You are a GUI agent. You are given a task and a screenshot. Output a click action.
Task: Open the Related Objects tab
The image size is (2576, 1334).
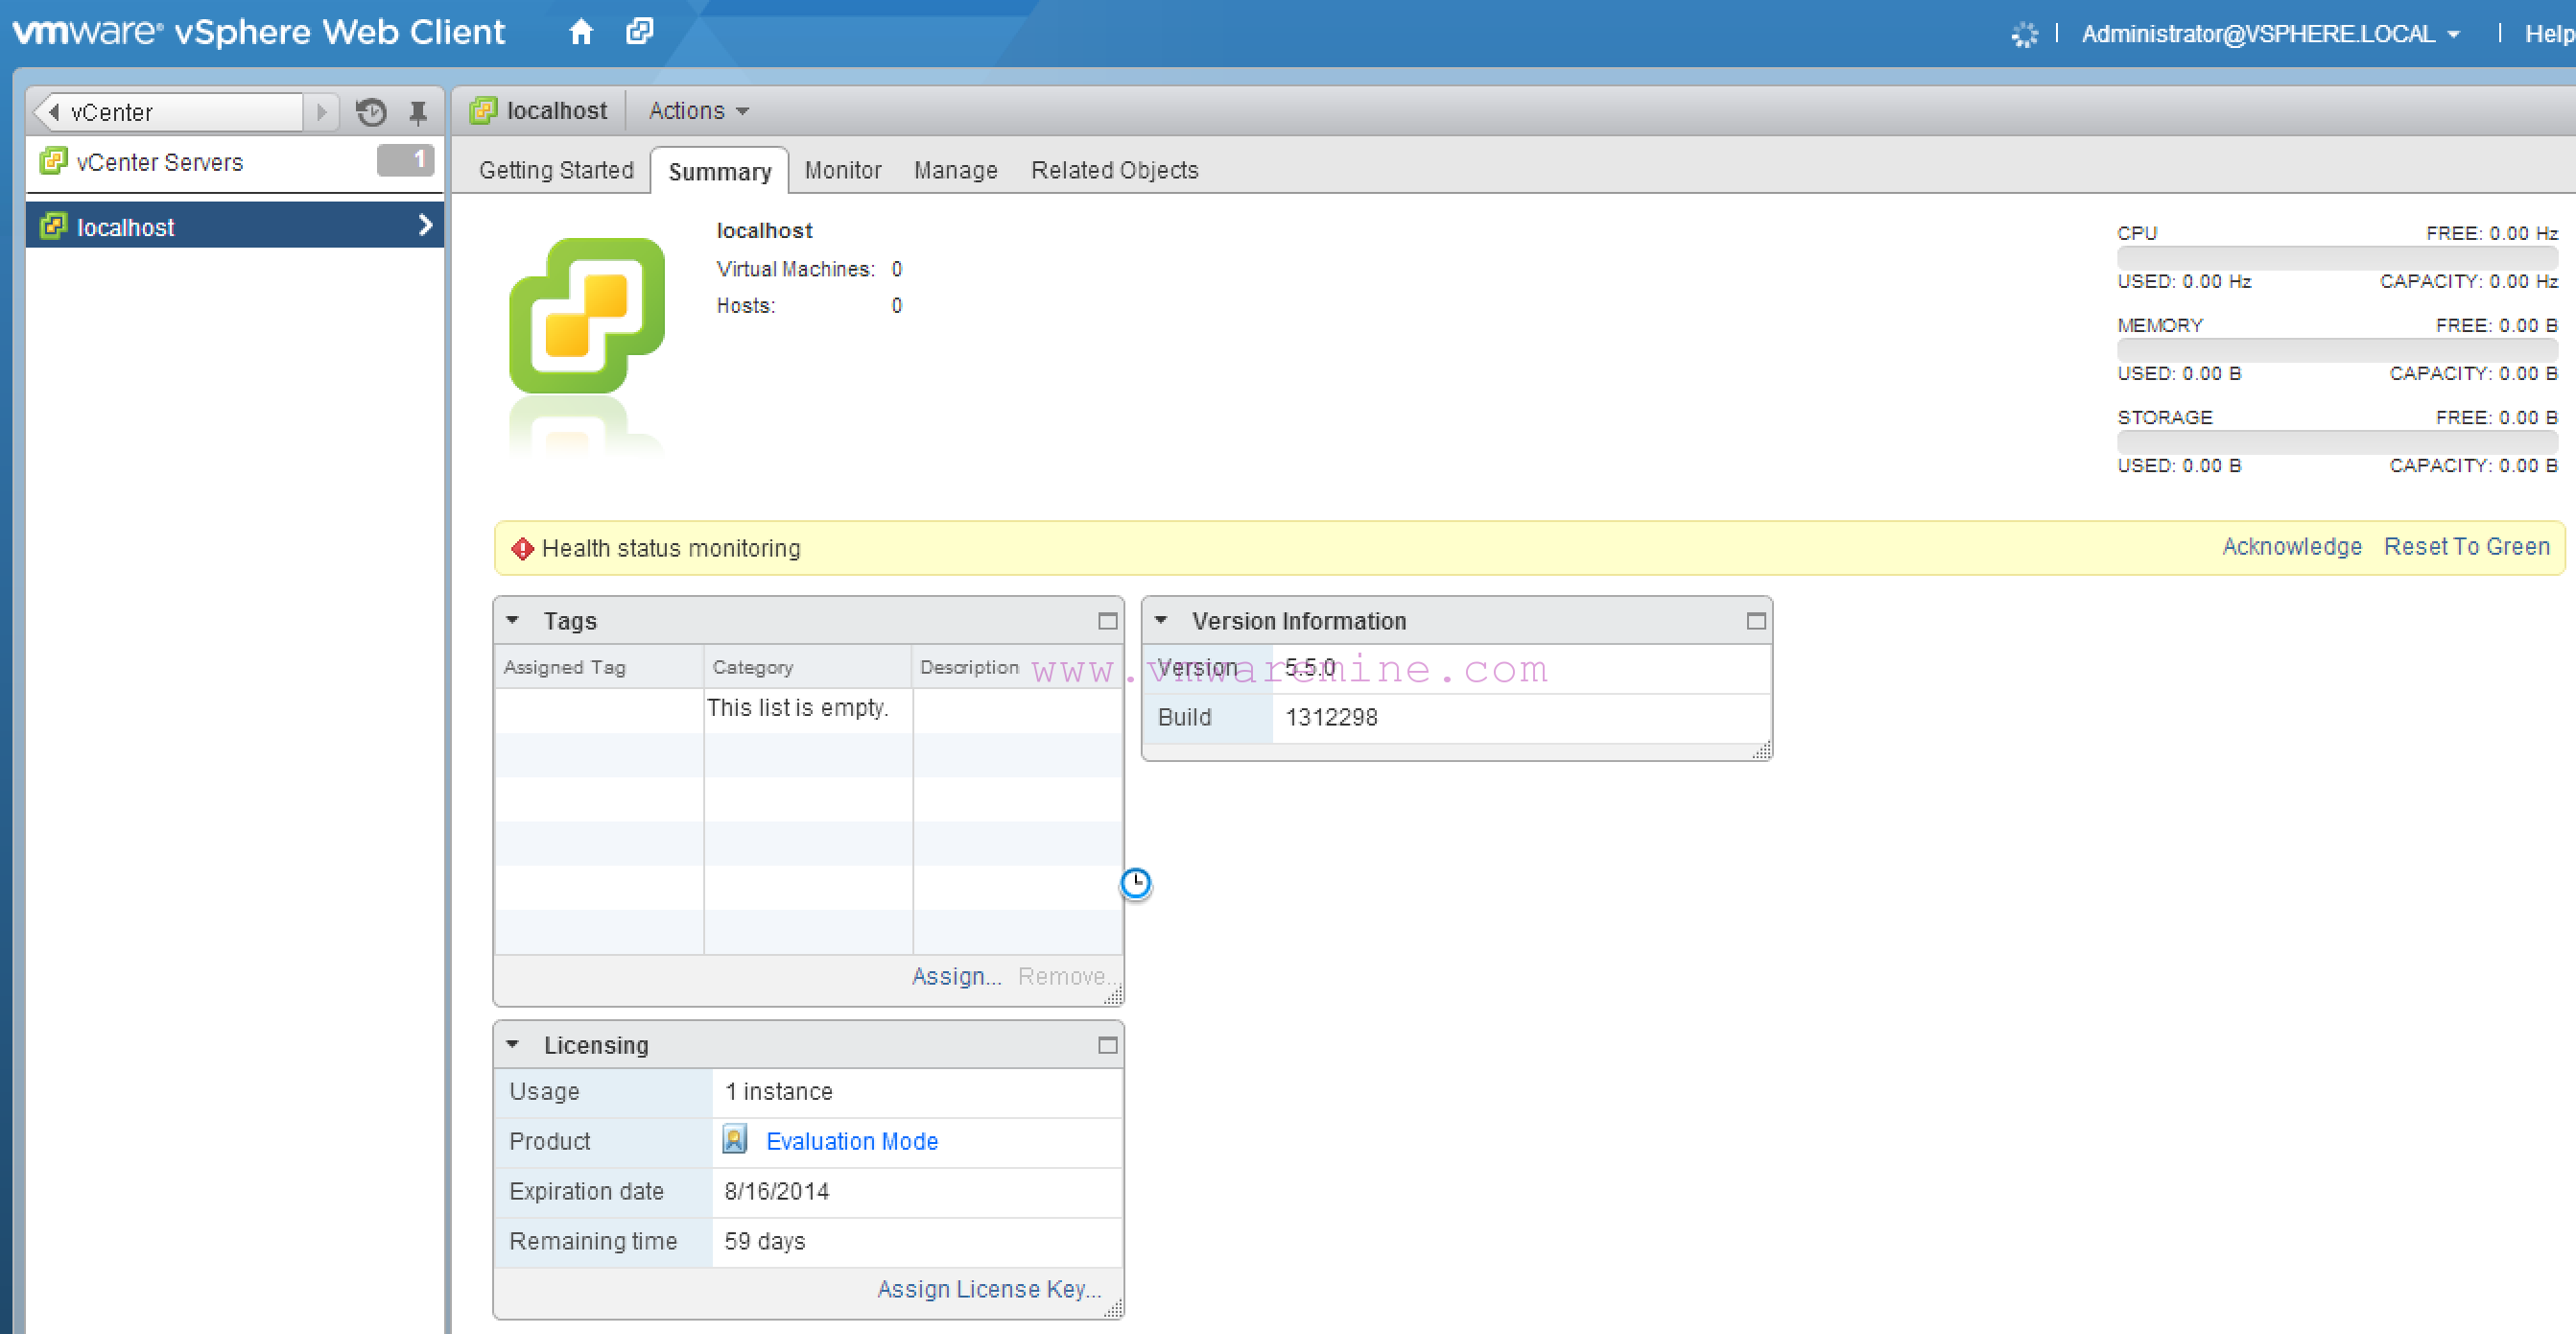click(1114, 170)
